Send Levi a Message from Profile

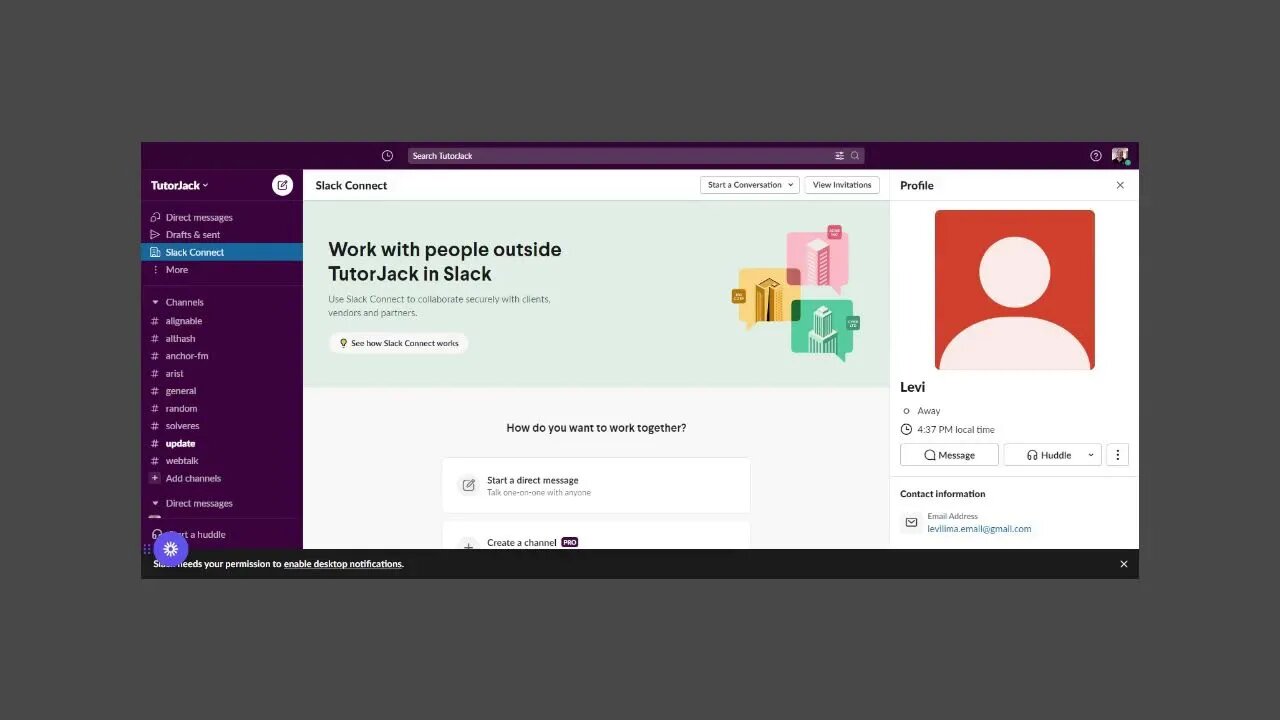tap(949, 455)
